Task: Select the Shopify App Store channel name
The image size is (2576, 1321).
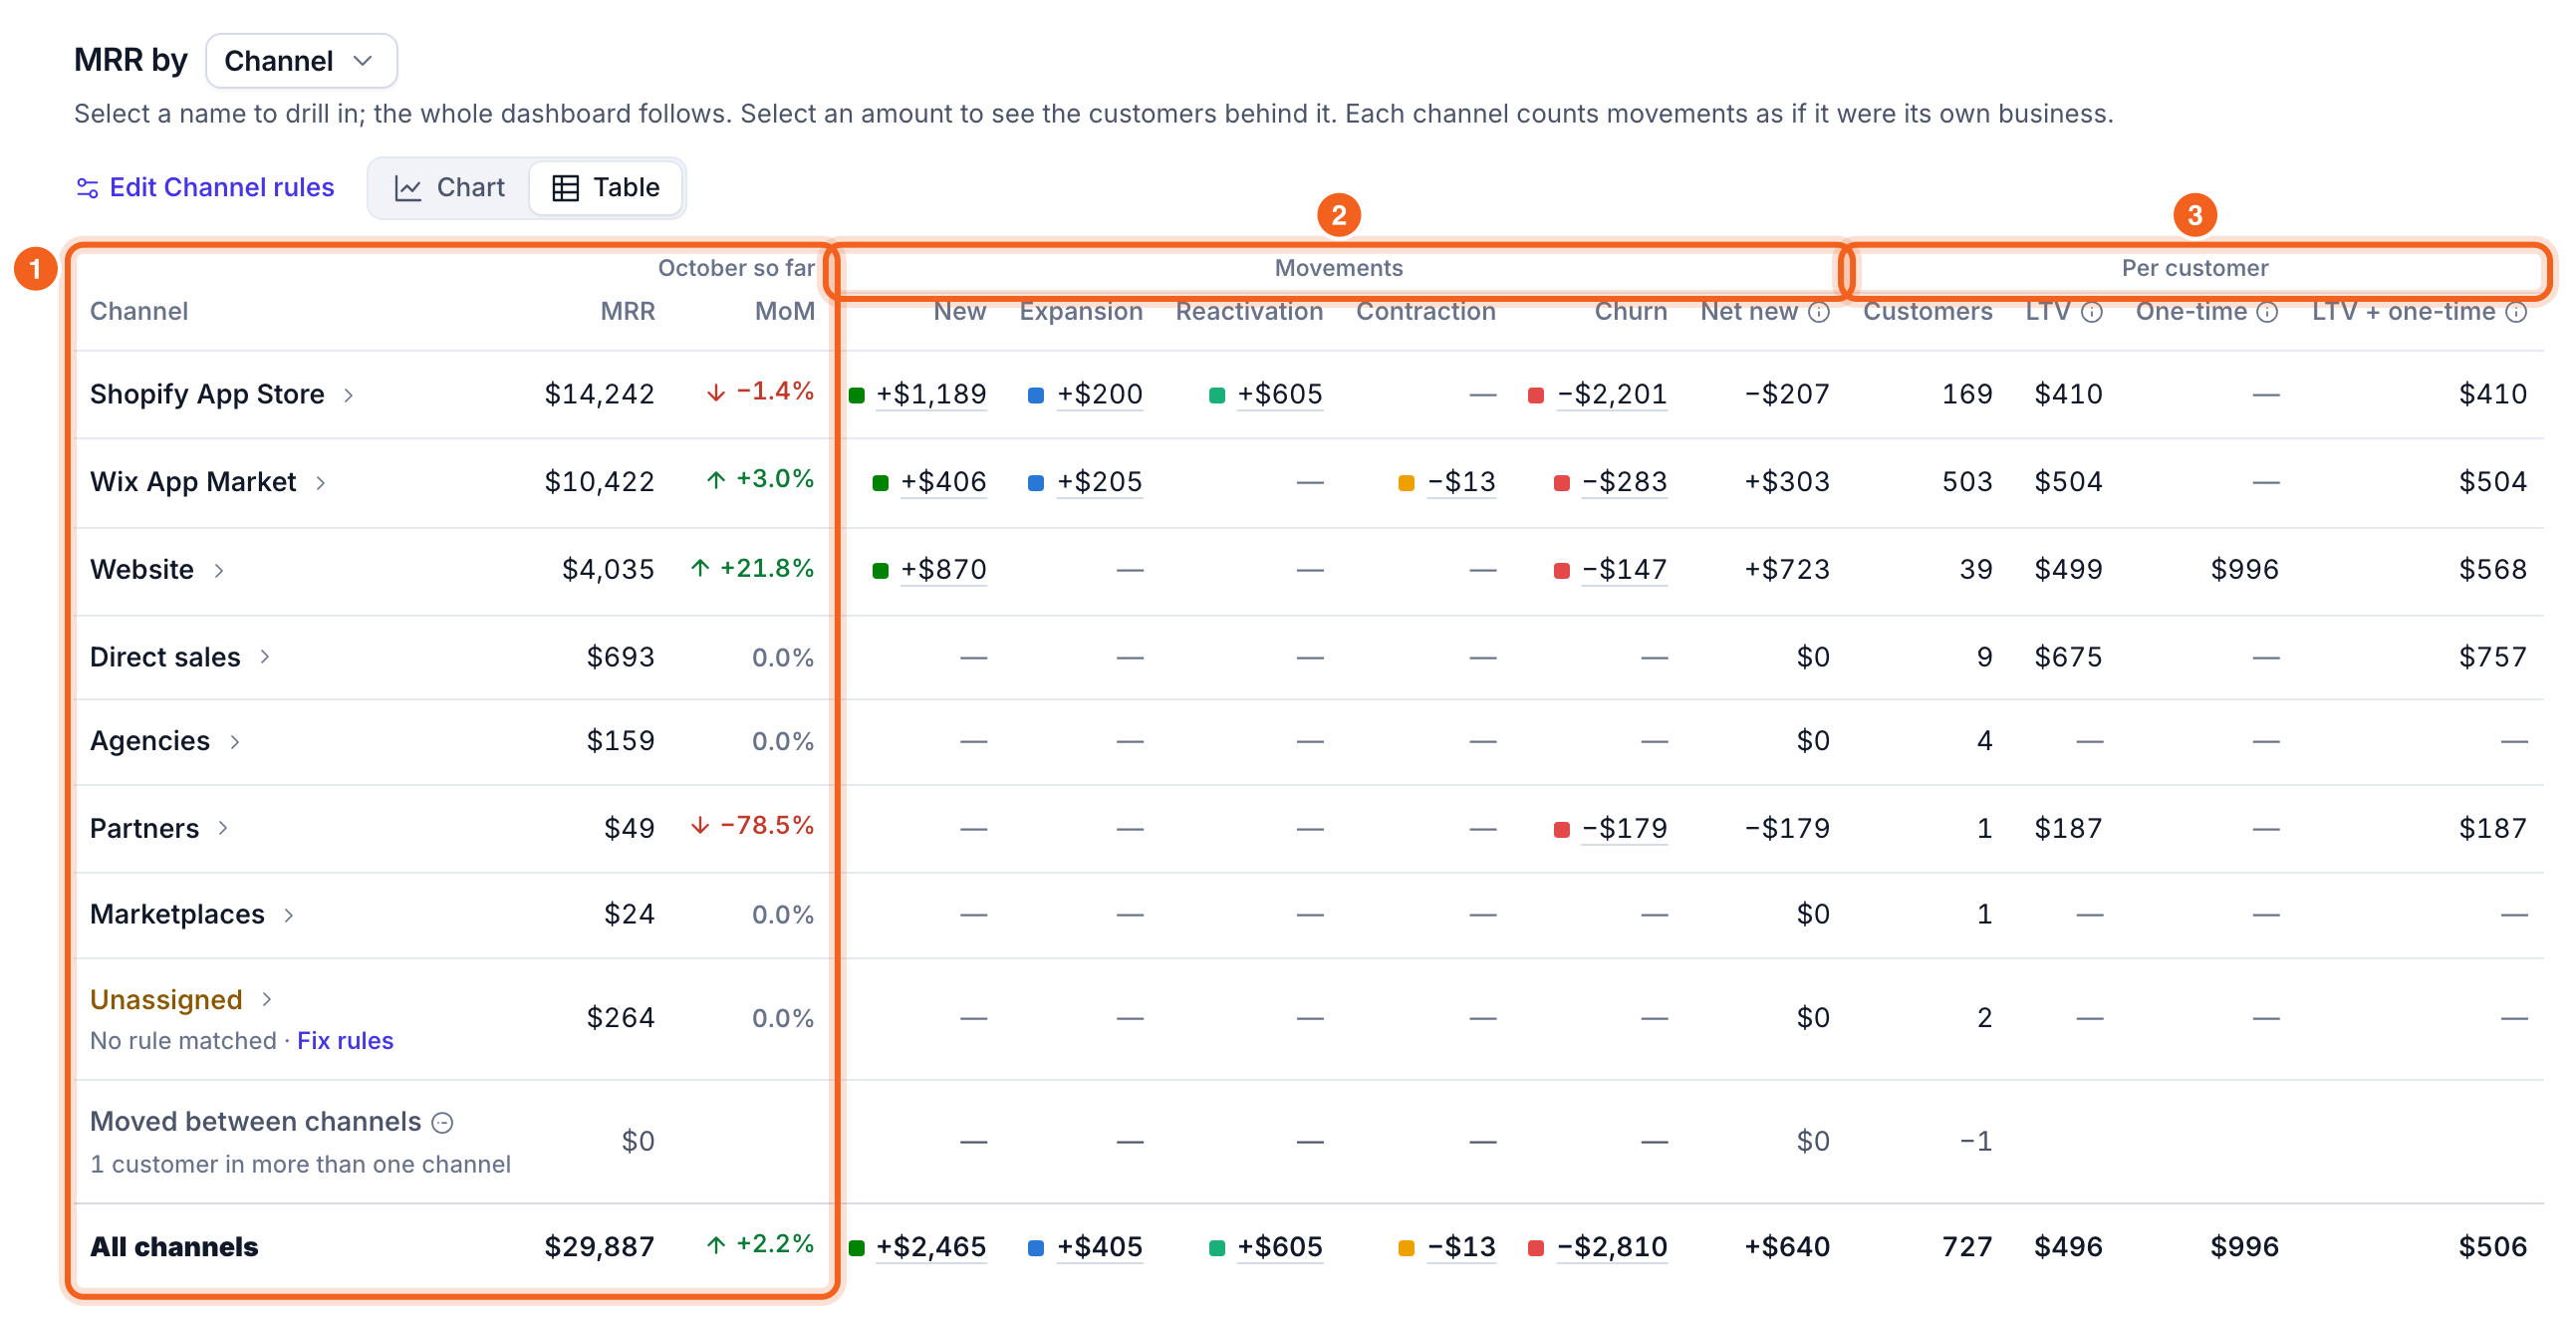Action: 207,394
